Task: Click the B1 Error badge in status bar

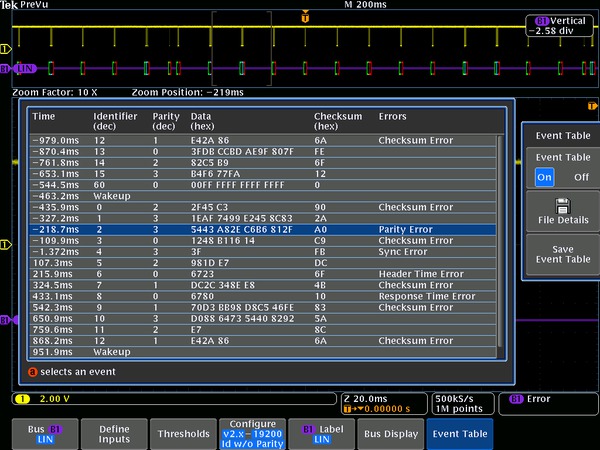Action: pyautogui.click(x=548, y=399)
